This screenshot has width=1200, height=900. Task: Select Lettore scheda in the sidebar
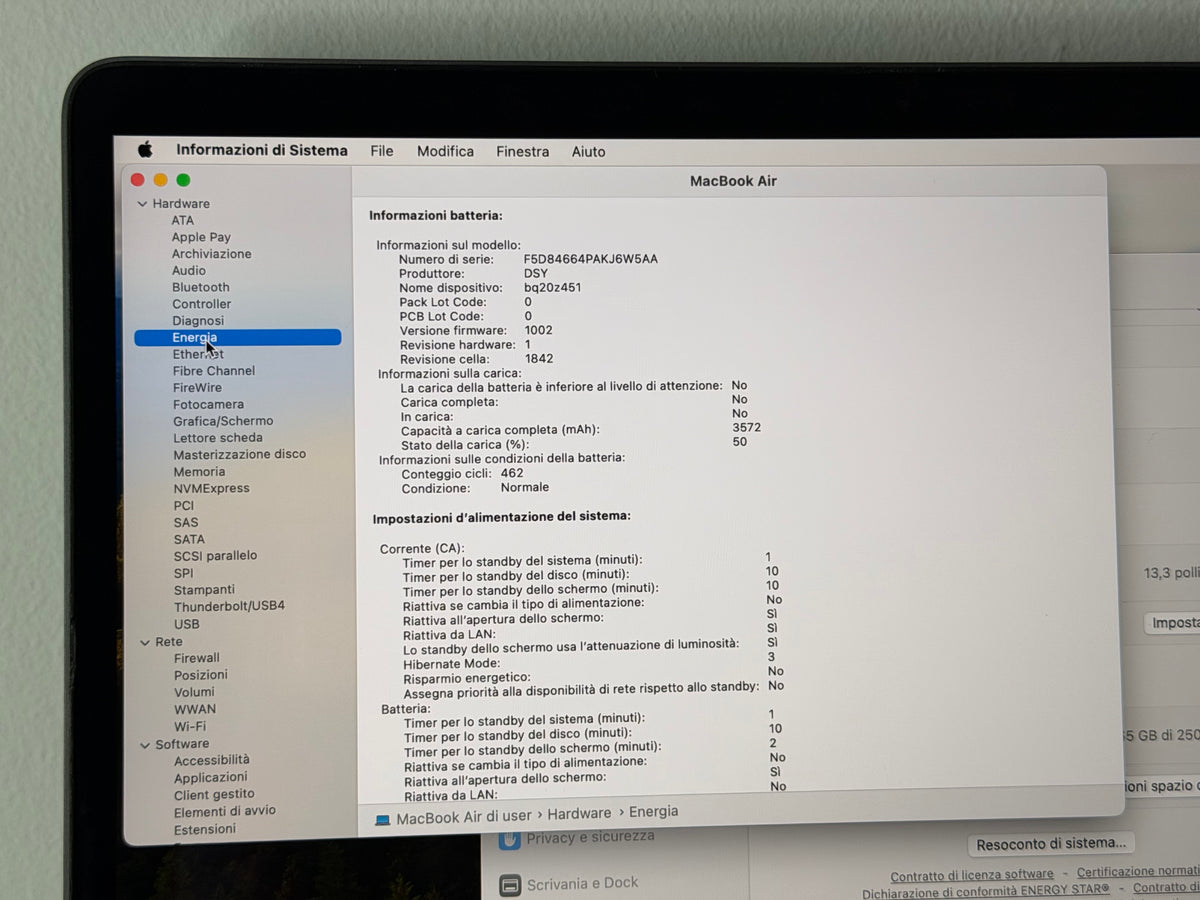[218, 438]
